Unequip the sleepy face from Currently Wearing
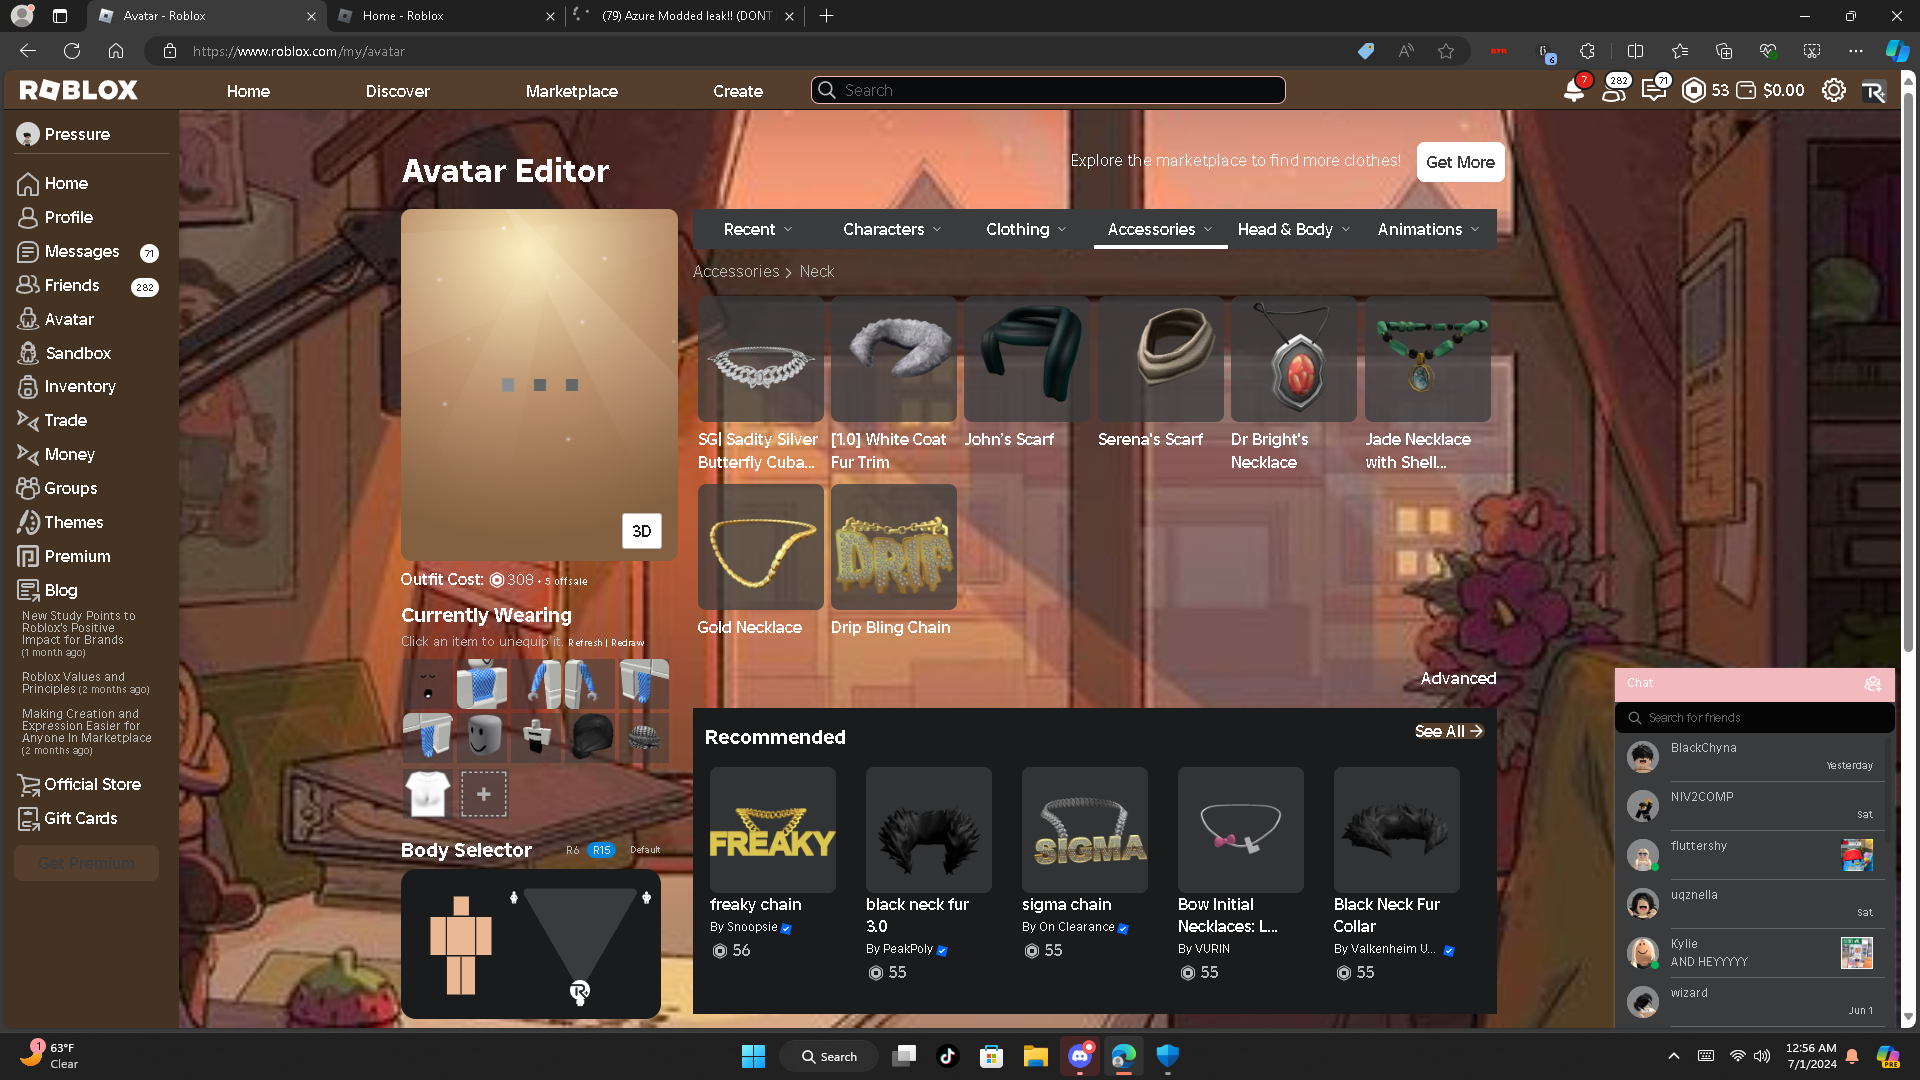 click(428, 684)
